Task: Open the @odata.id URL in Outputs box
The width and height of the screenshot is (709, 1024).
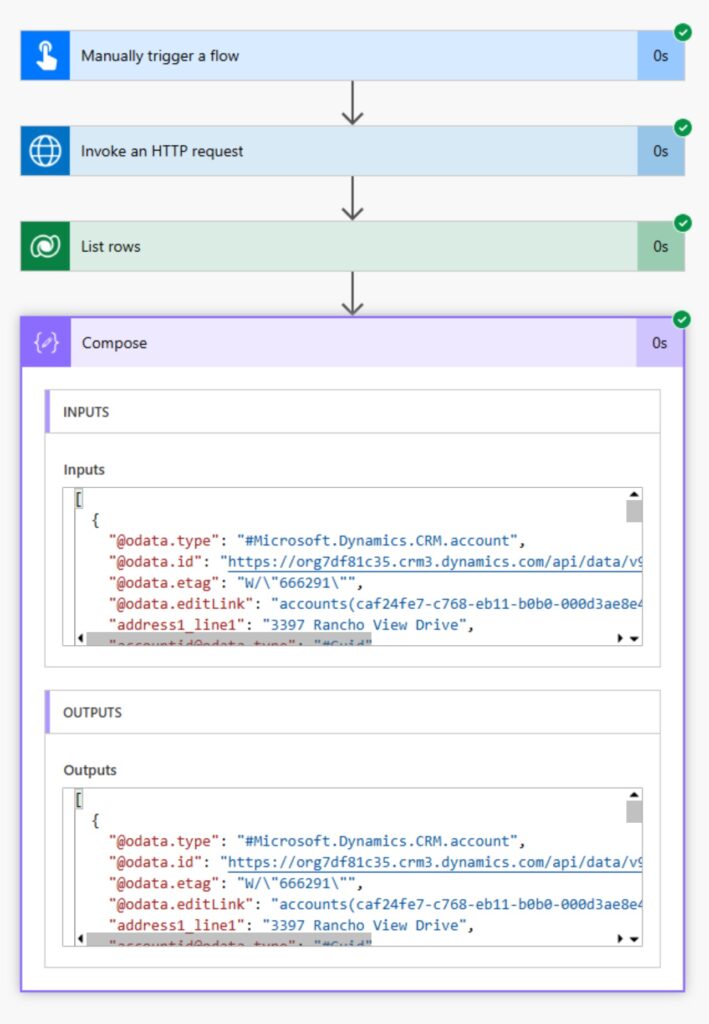Action: [x=434, y=862]
